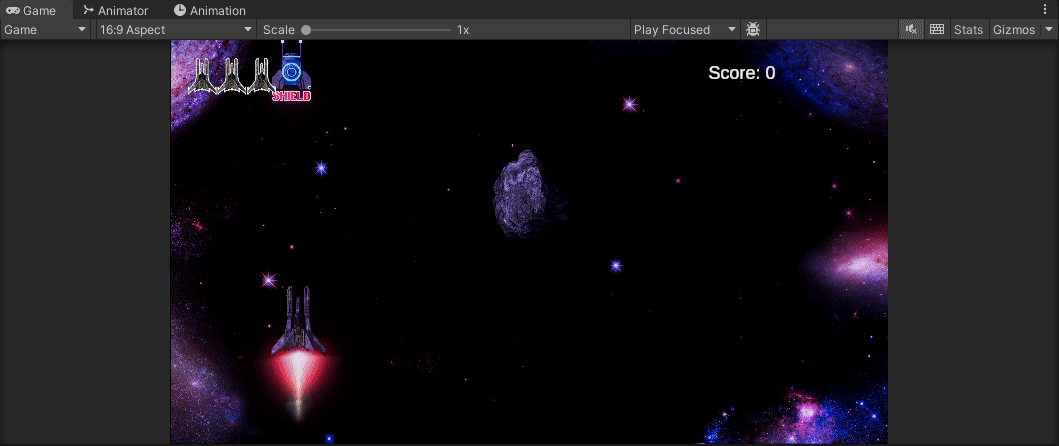
Task: Expand the Gizmos dropdown arrow
Action: [x=1048, y=30]
